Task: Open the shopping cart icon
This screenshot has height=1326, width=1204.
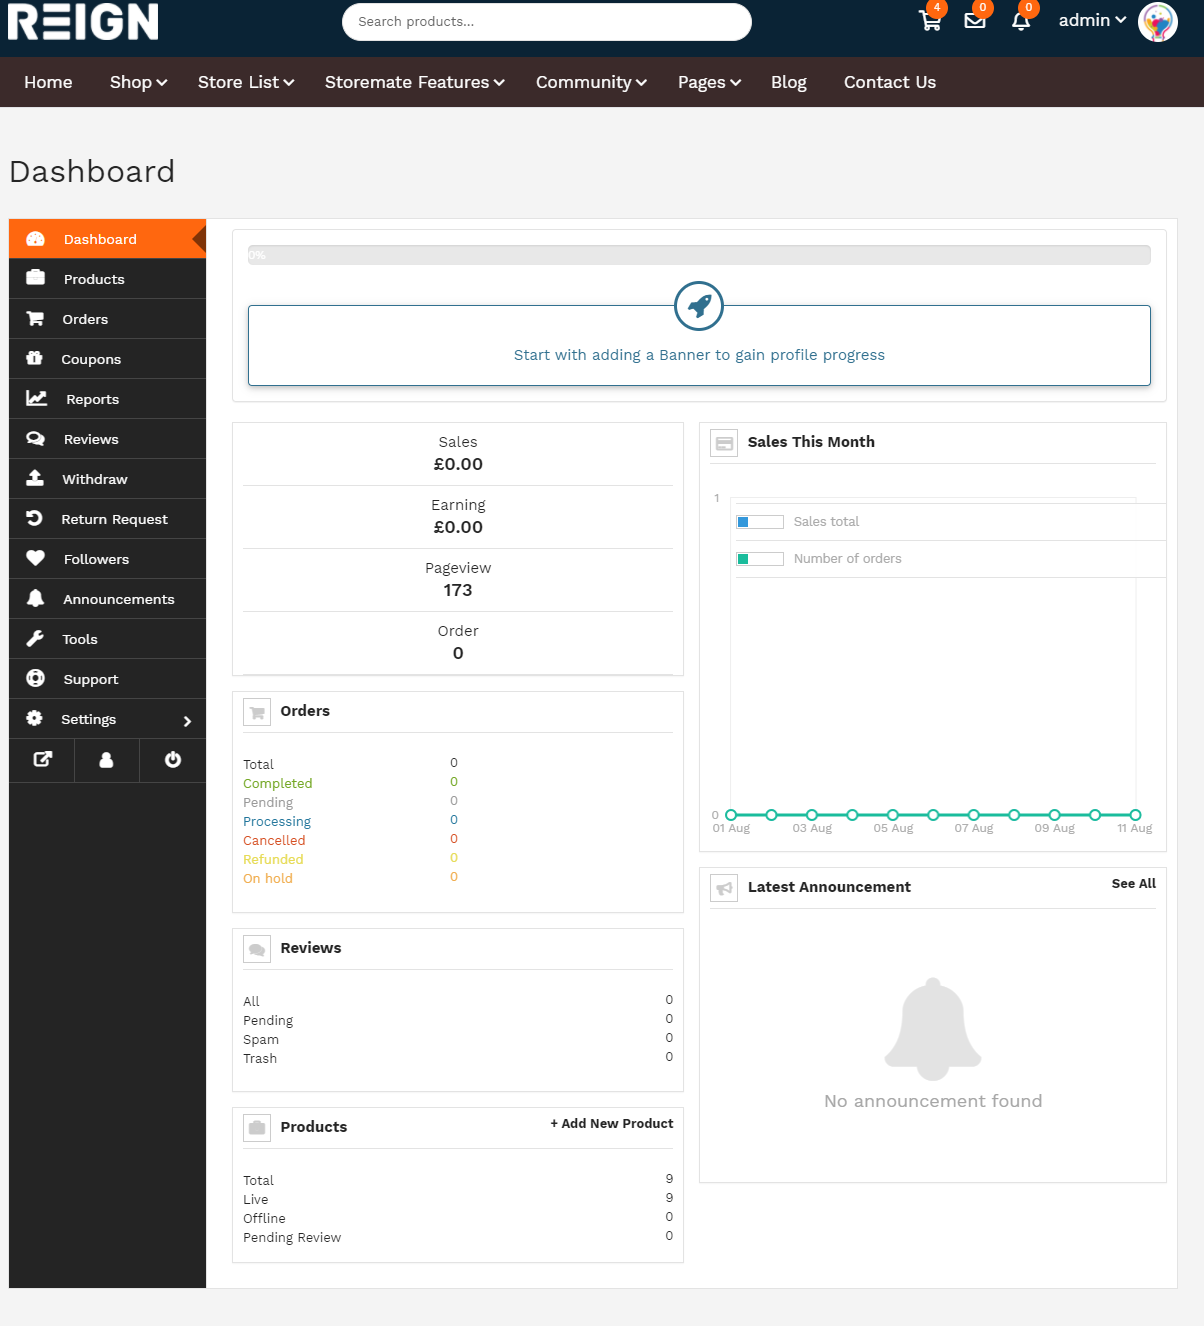Action: pos(930,21)
